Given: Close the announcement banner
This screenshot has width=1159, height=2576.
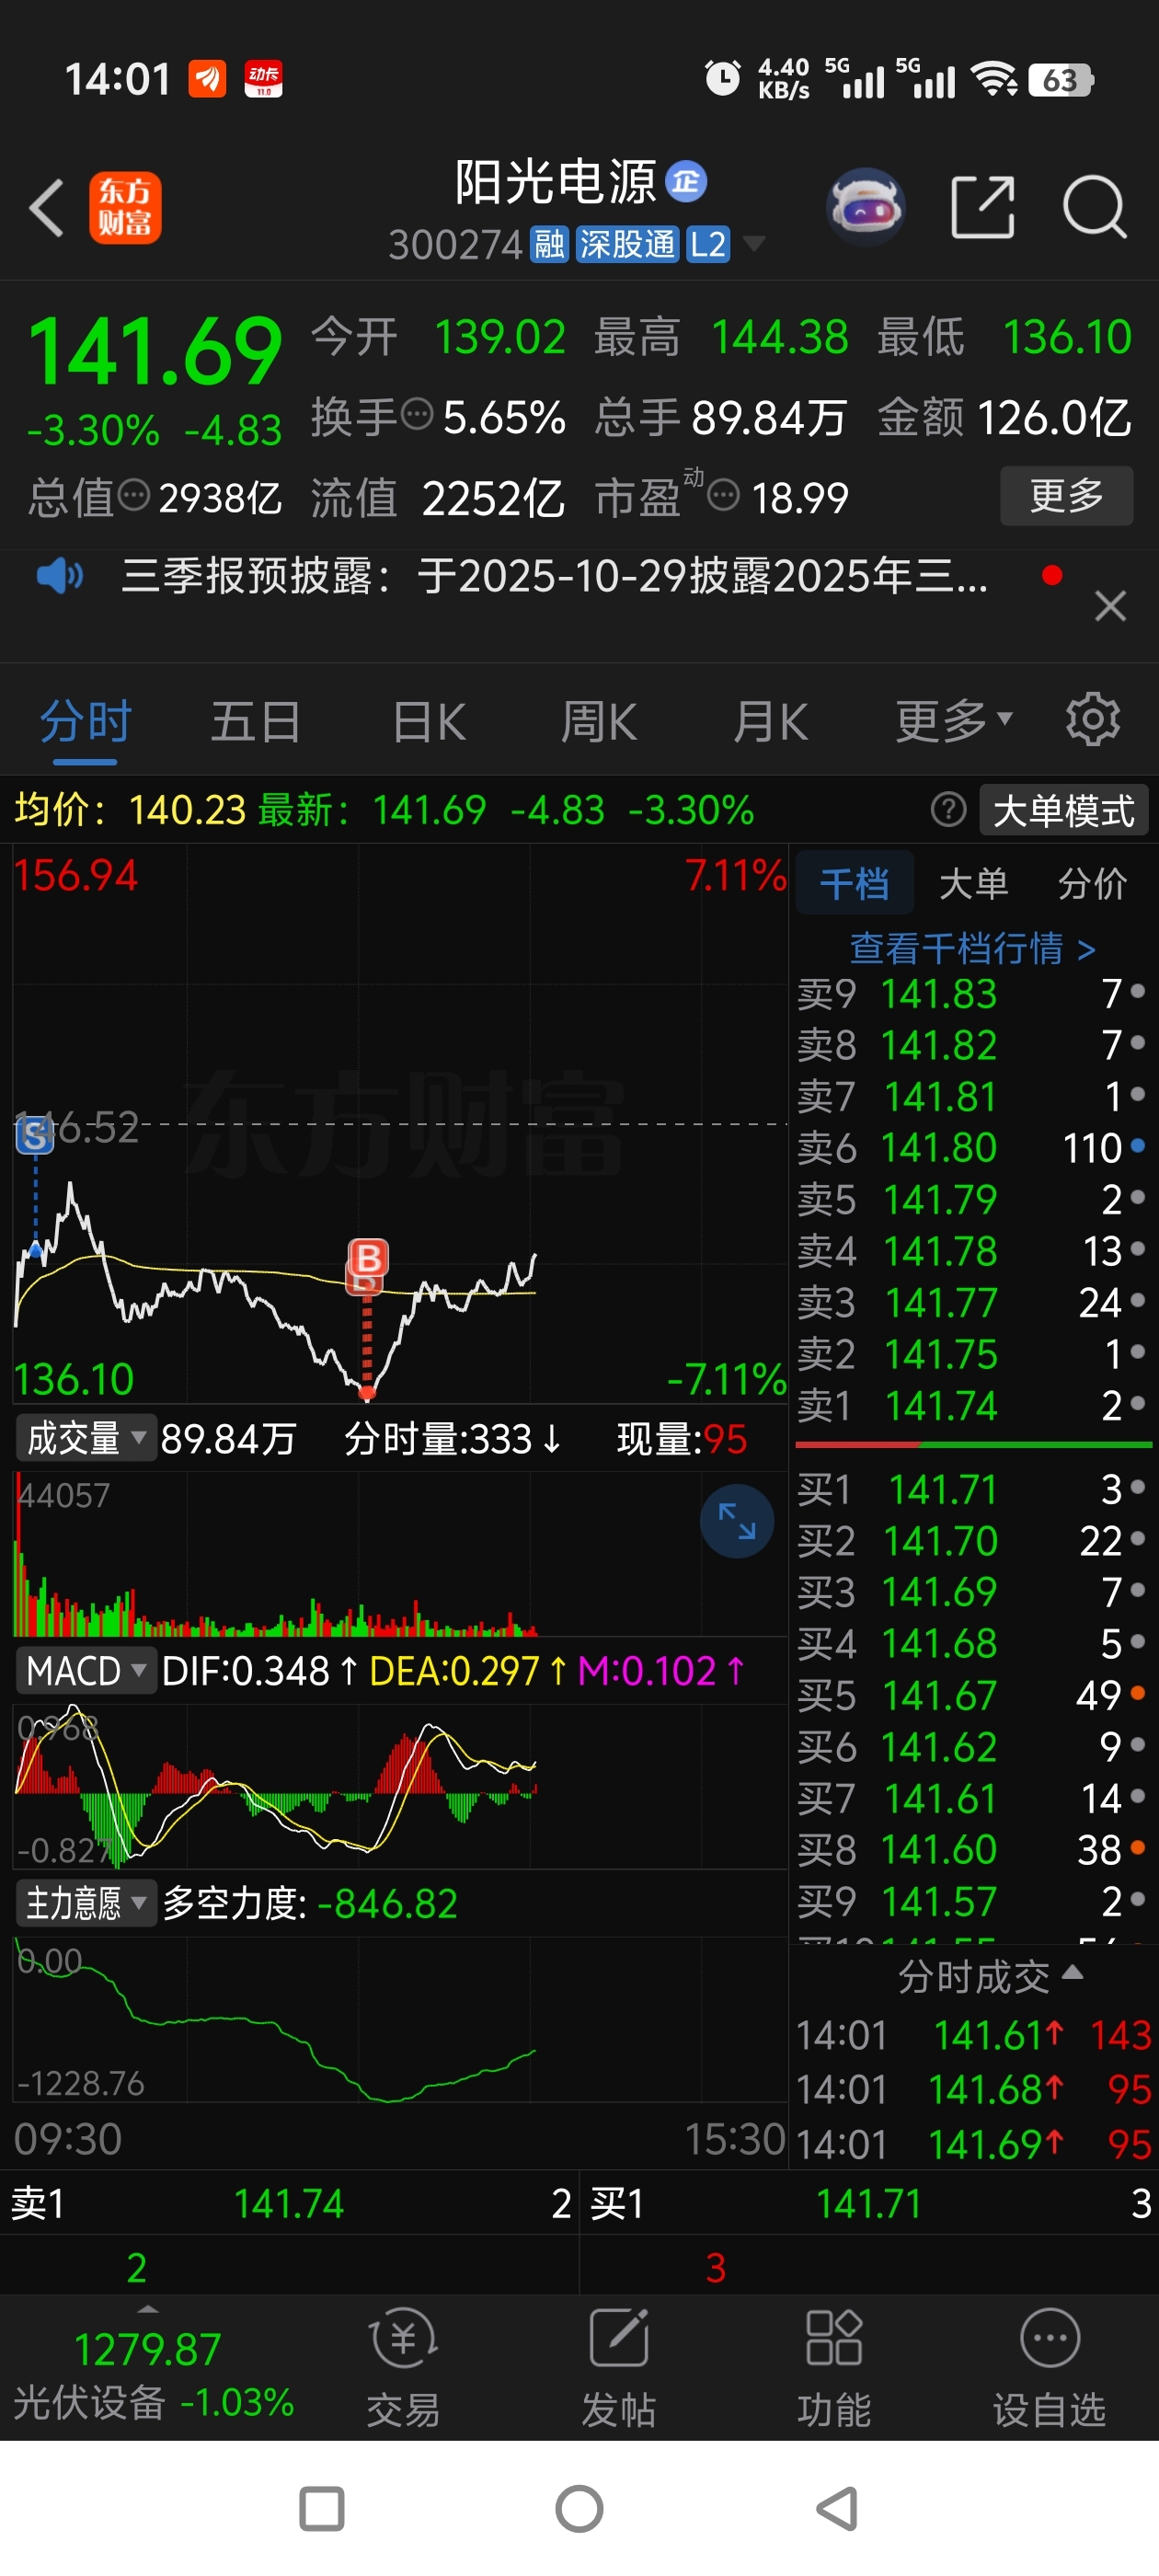Looking at the screenshot, I should [x=1110, y=606].
